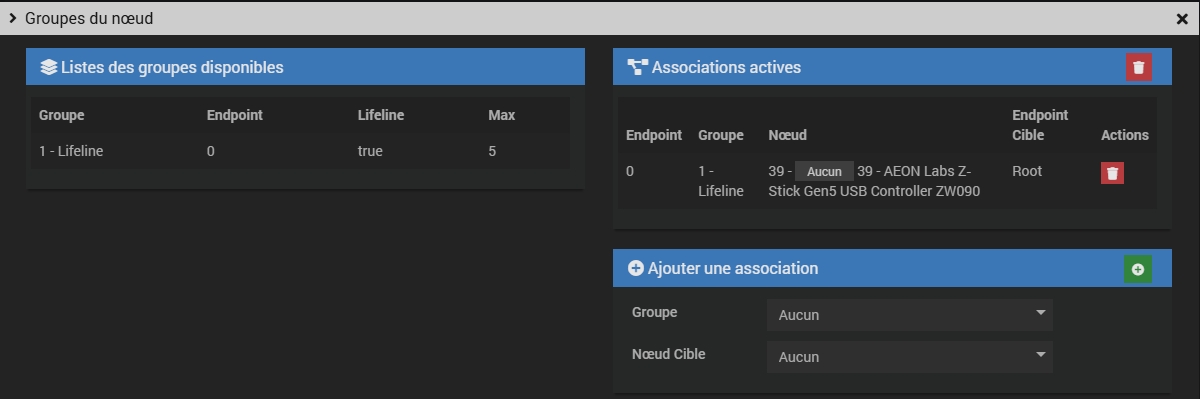Viewport: 1200px width, 399px height.
Task: Click the 'Actions' column header
Action: click(1125, 135)
